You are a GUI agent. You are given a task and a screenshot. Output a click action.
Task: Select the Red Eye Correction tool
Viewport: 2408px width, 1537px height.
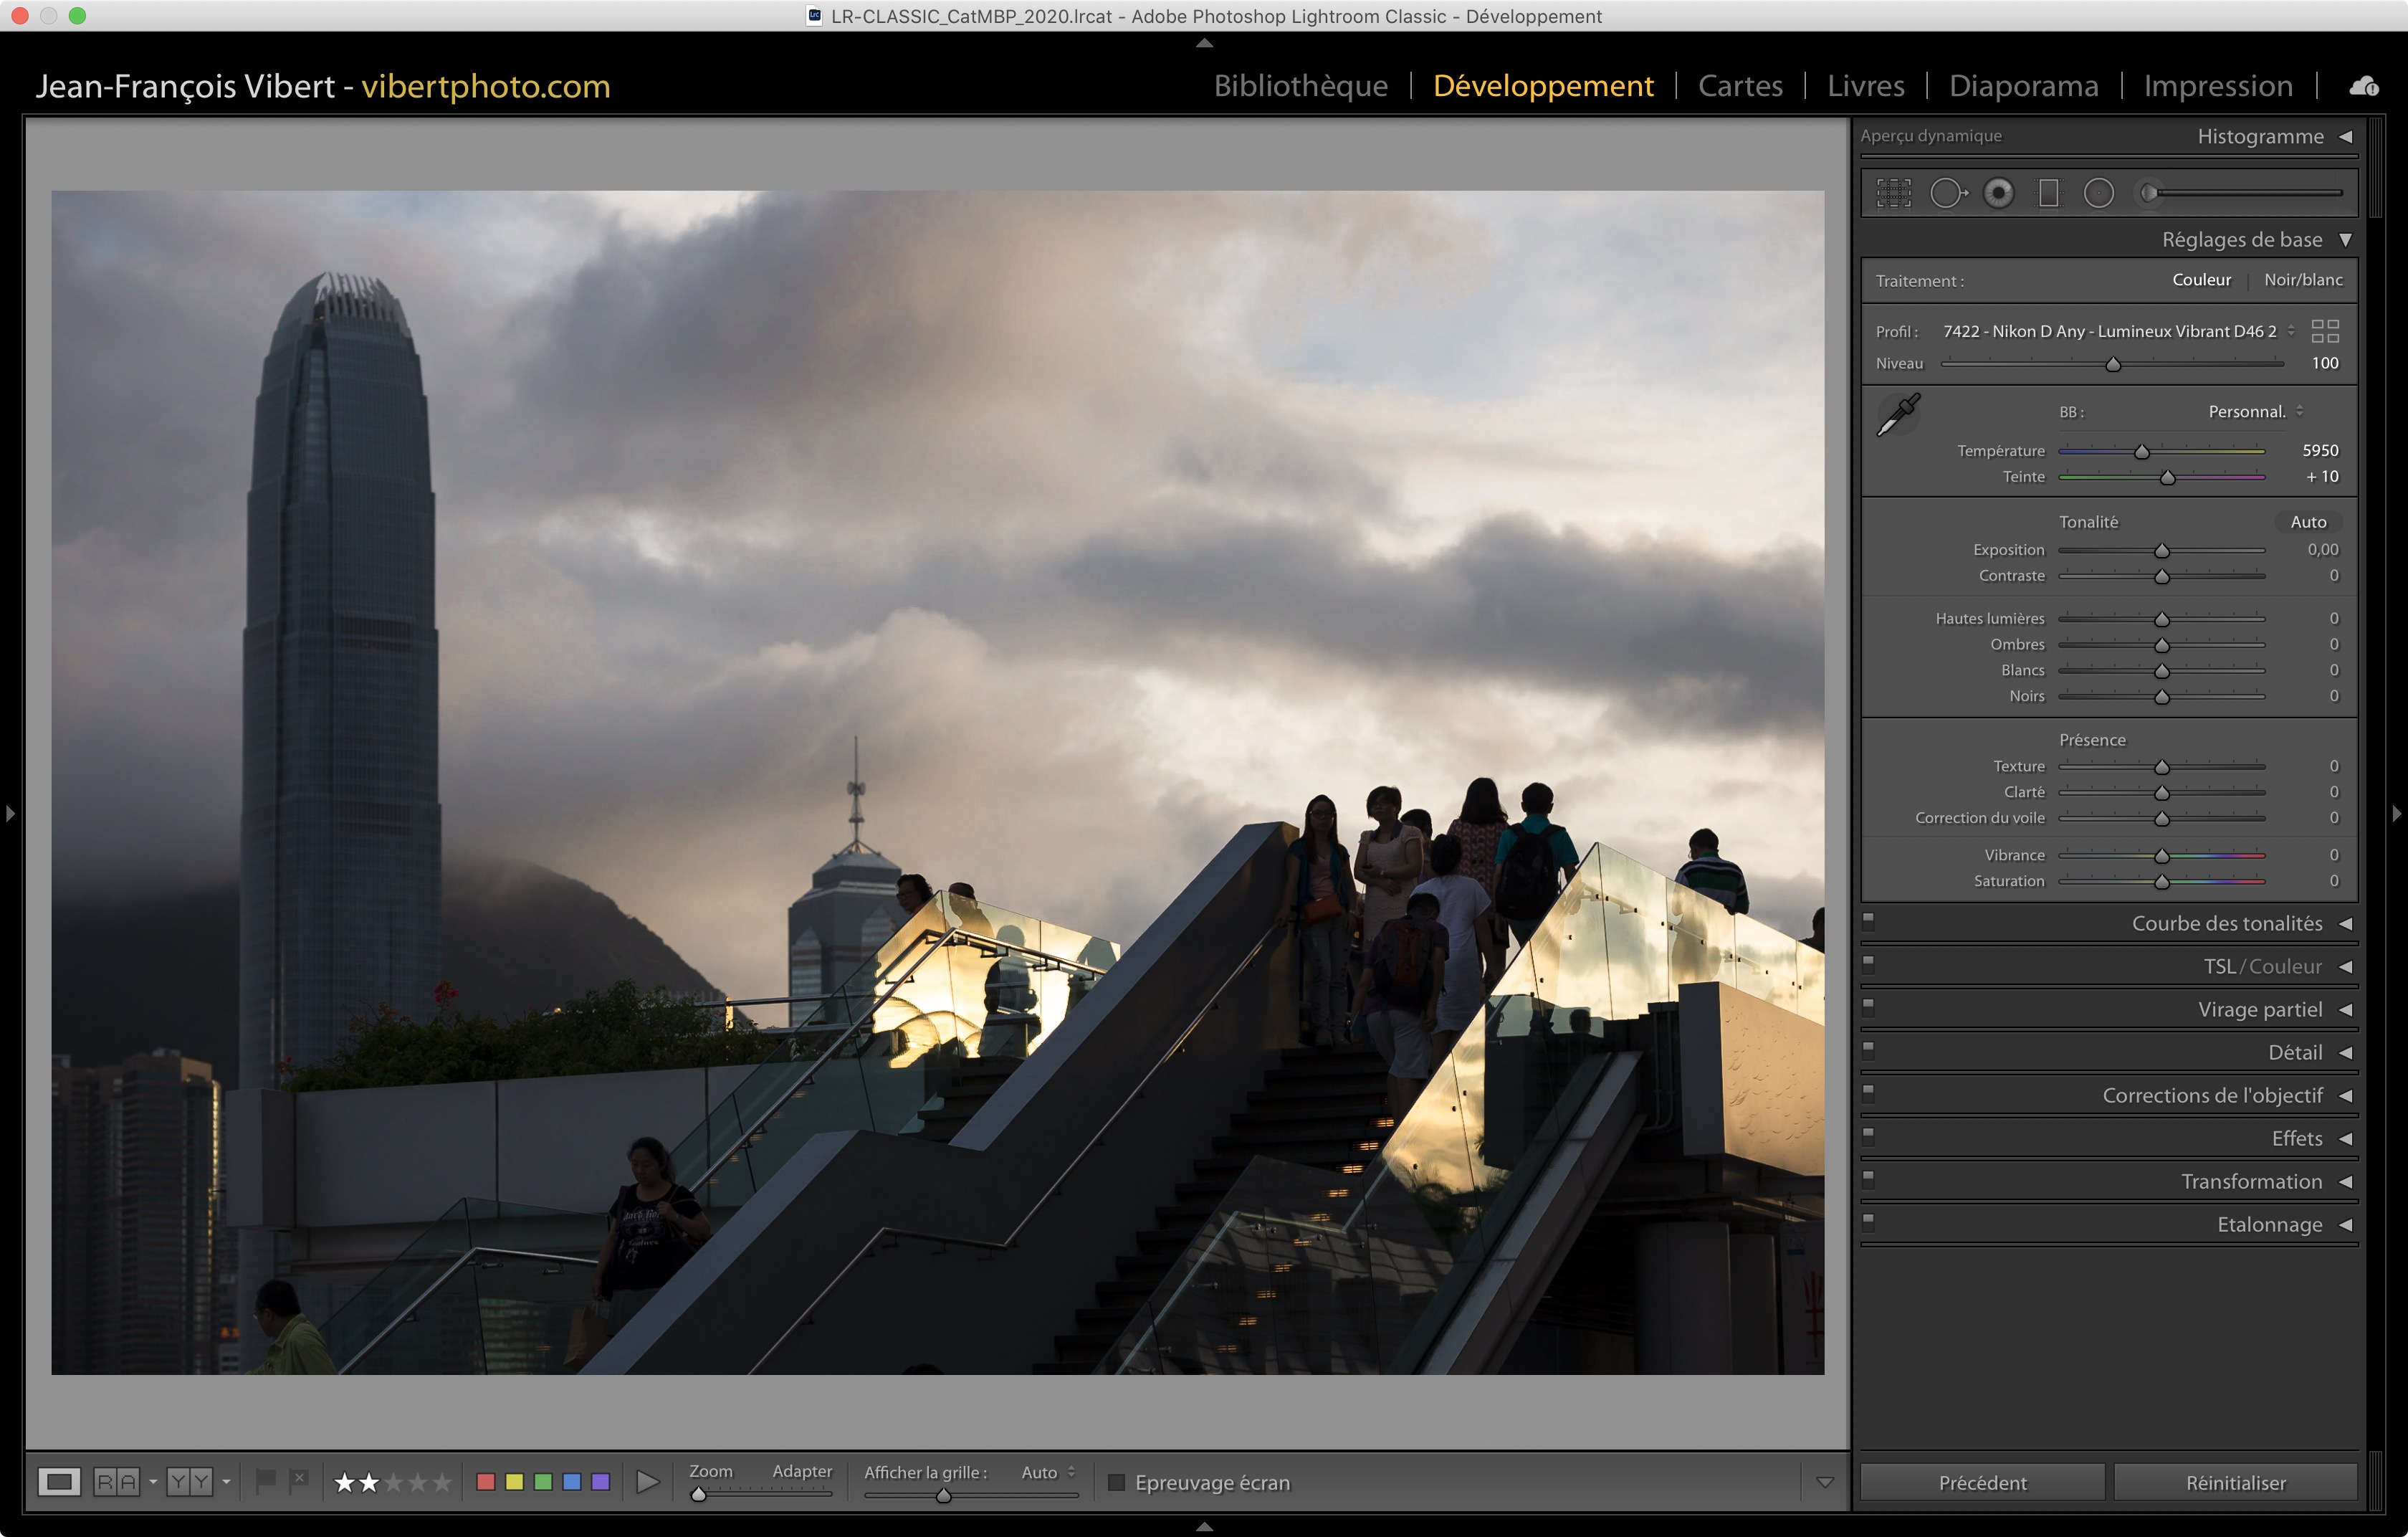[1998, 193]
